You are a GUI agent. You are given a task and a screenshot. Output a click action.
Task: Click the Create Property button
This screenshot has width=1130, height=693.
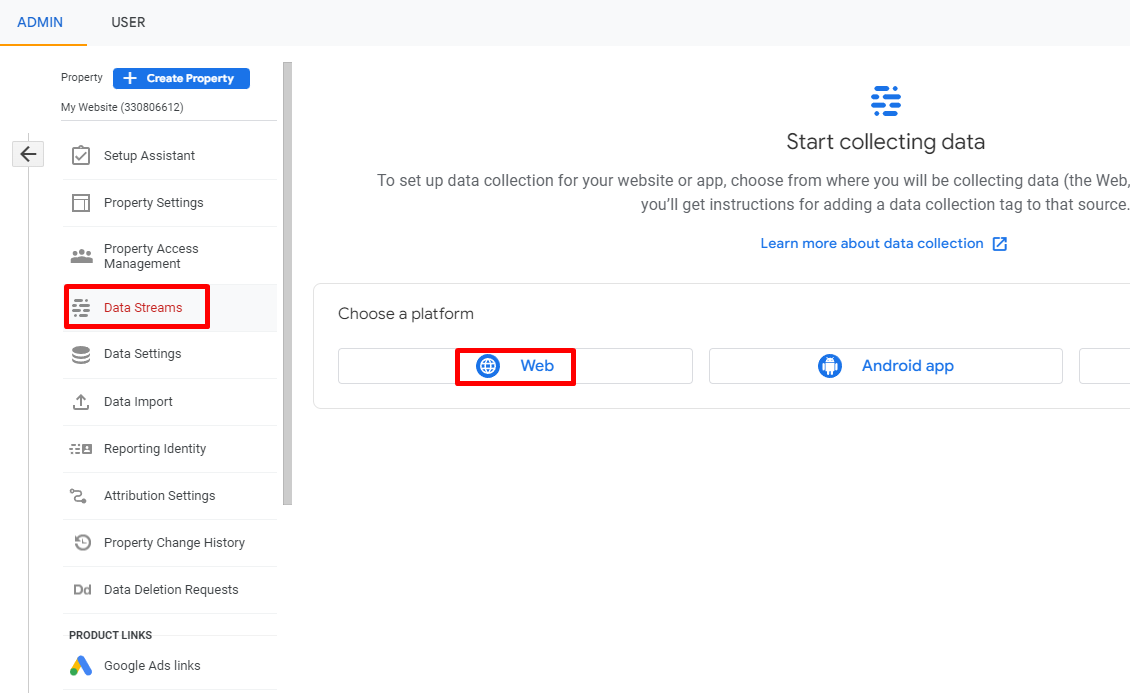click(181, 78)
